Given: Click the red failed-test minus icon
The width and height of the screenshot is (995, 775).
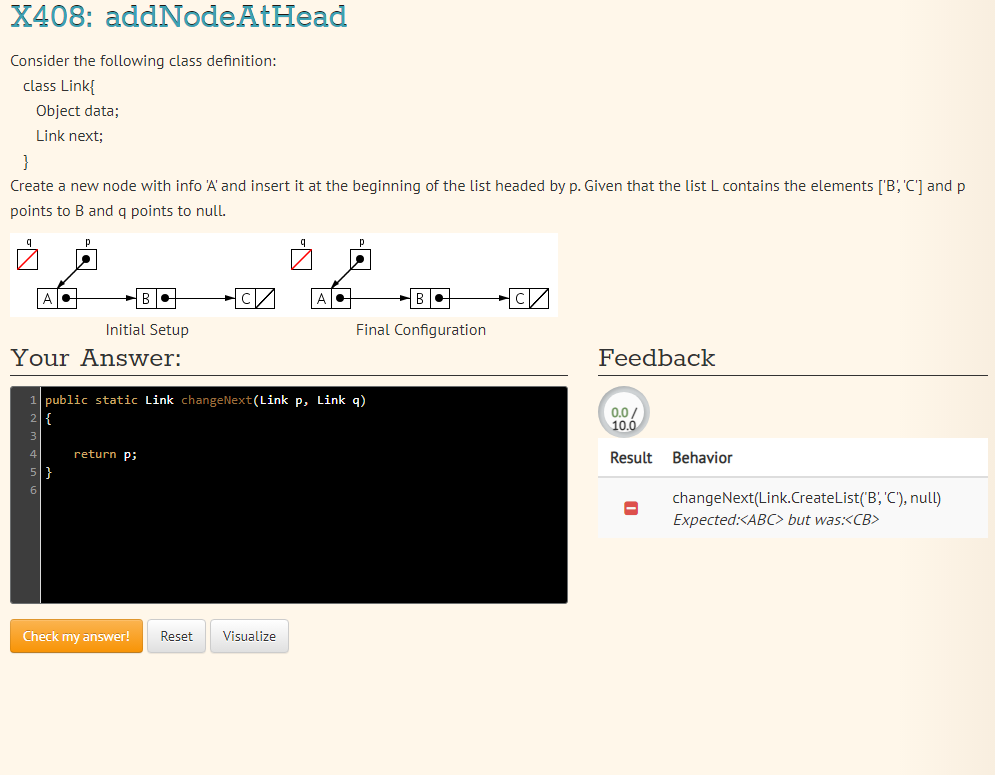Looking at the screenshot, I should click(x=630, y=508).
